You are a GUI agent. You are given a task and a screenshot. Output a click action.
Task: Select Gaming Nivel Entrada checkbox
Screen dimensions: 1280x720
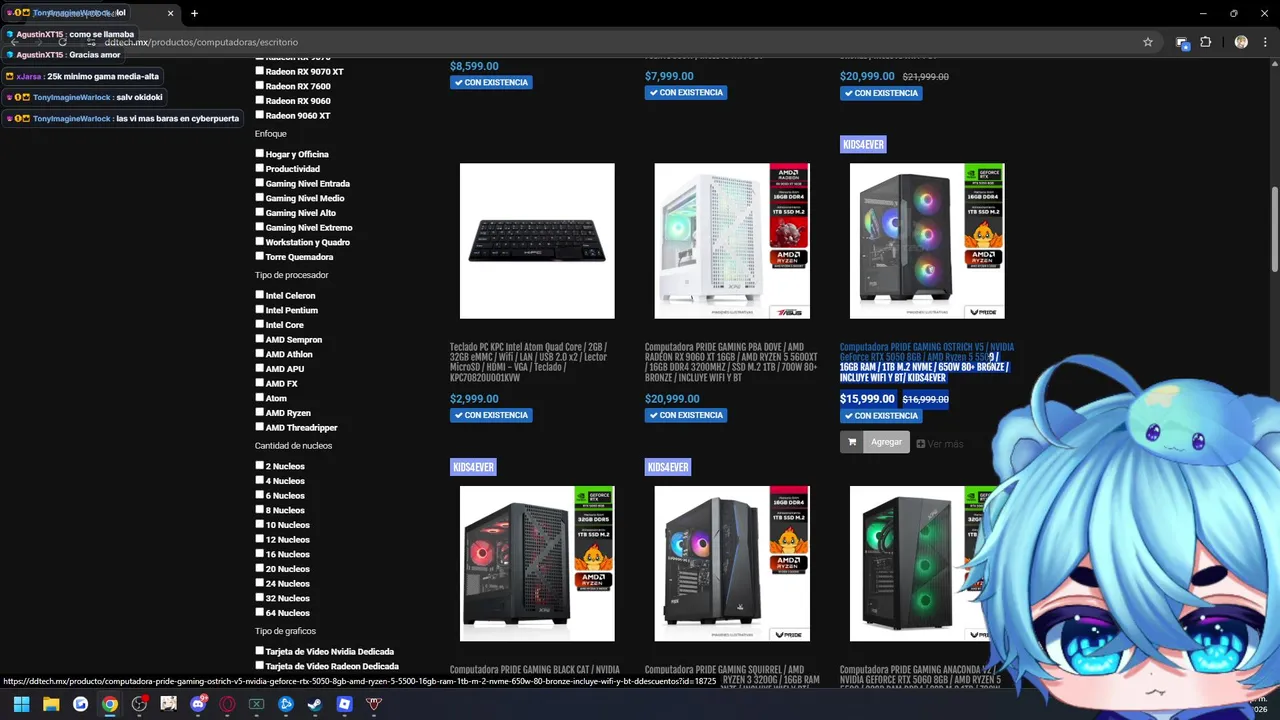260,183
